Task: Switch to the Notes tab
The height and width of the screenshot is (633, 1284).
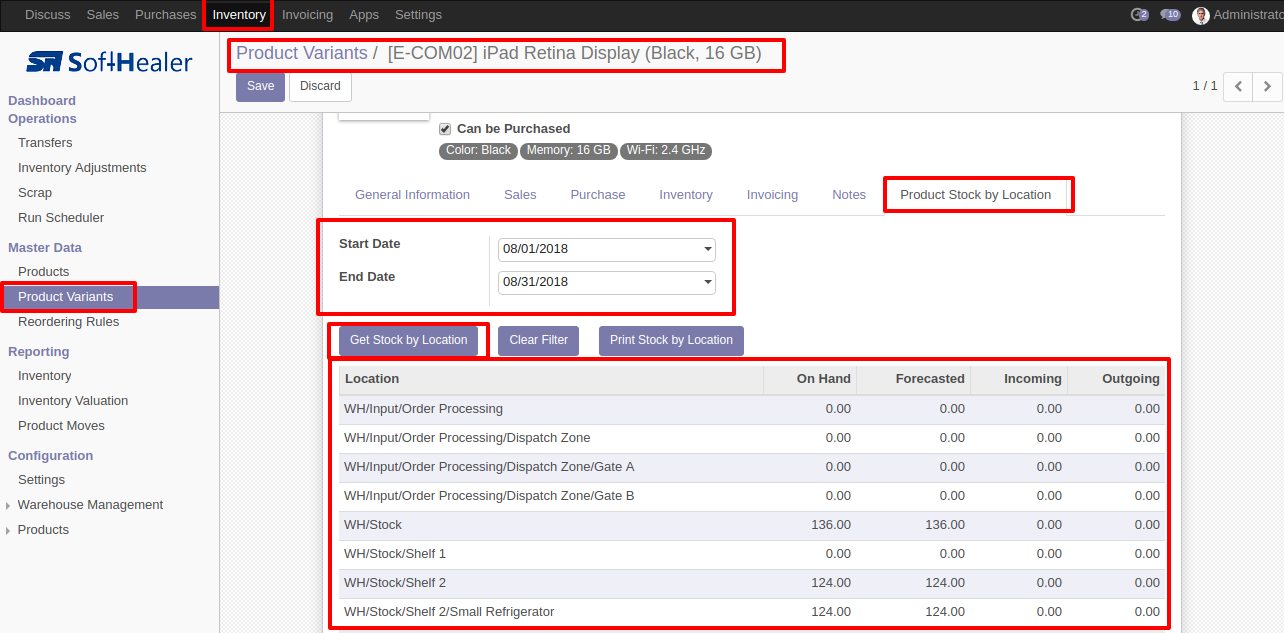Action: point(849,195)
